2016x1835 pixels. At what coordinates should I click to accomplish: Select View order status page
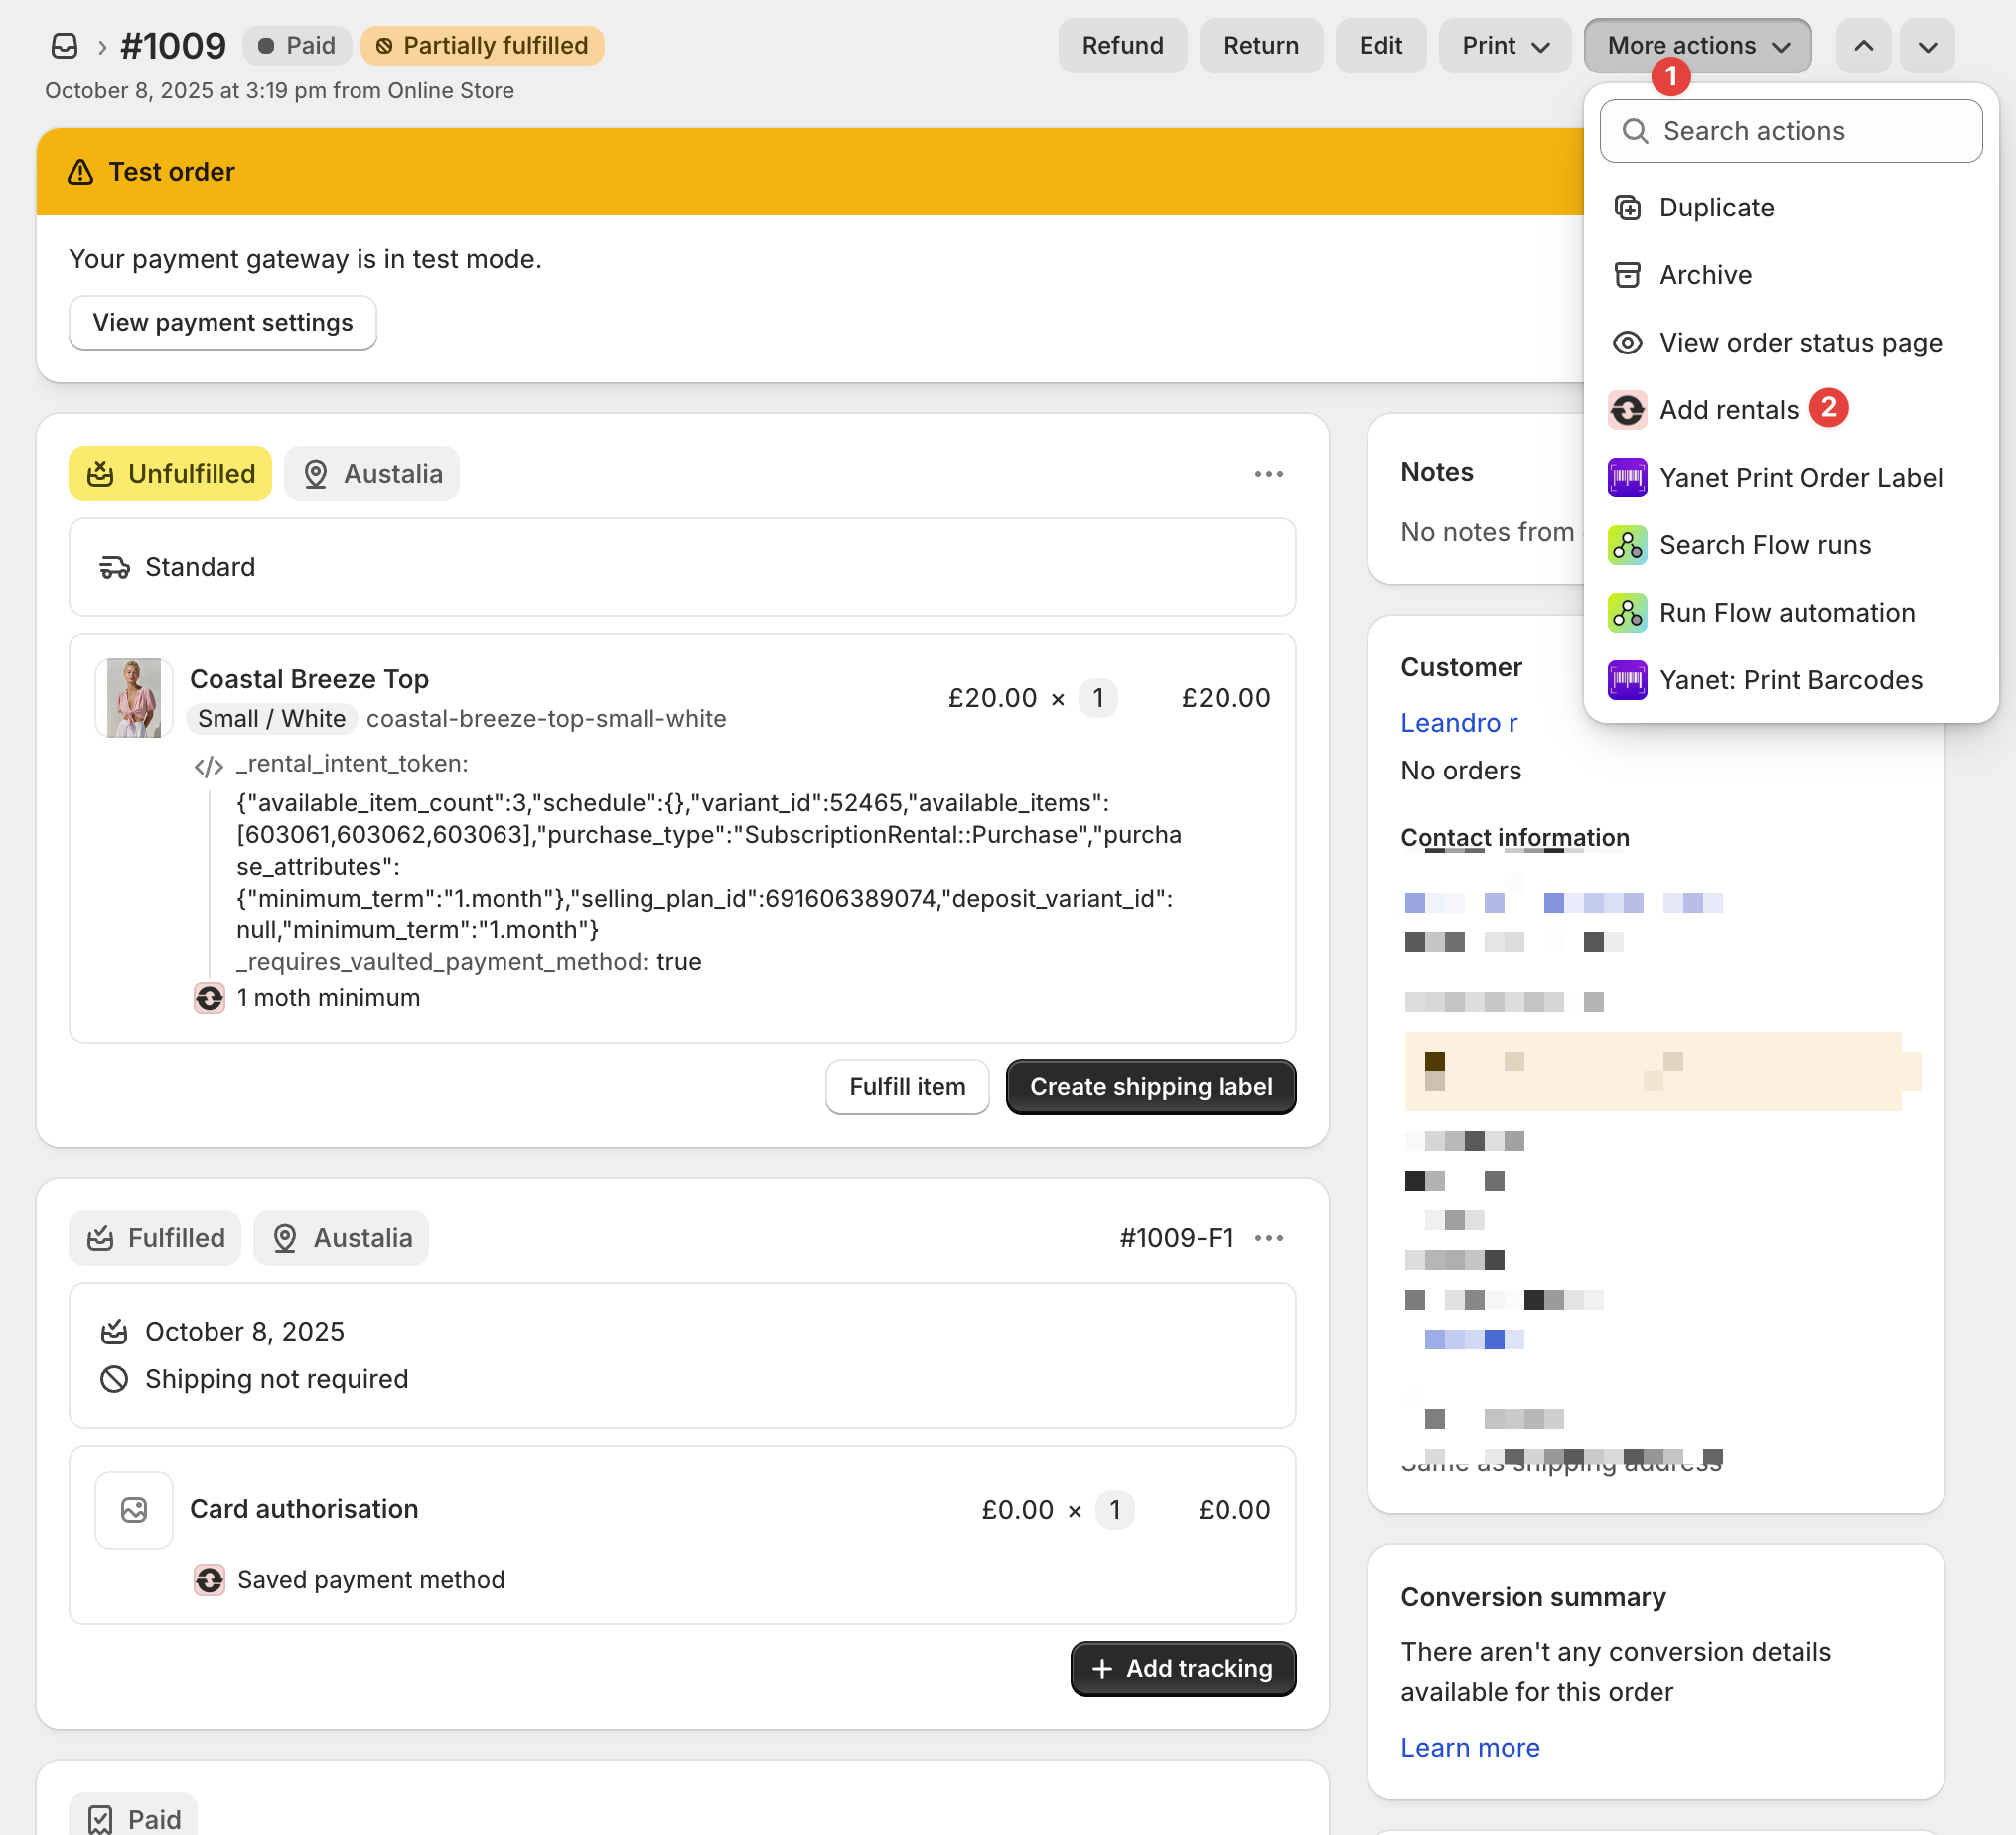(1800, 342)
